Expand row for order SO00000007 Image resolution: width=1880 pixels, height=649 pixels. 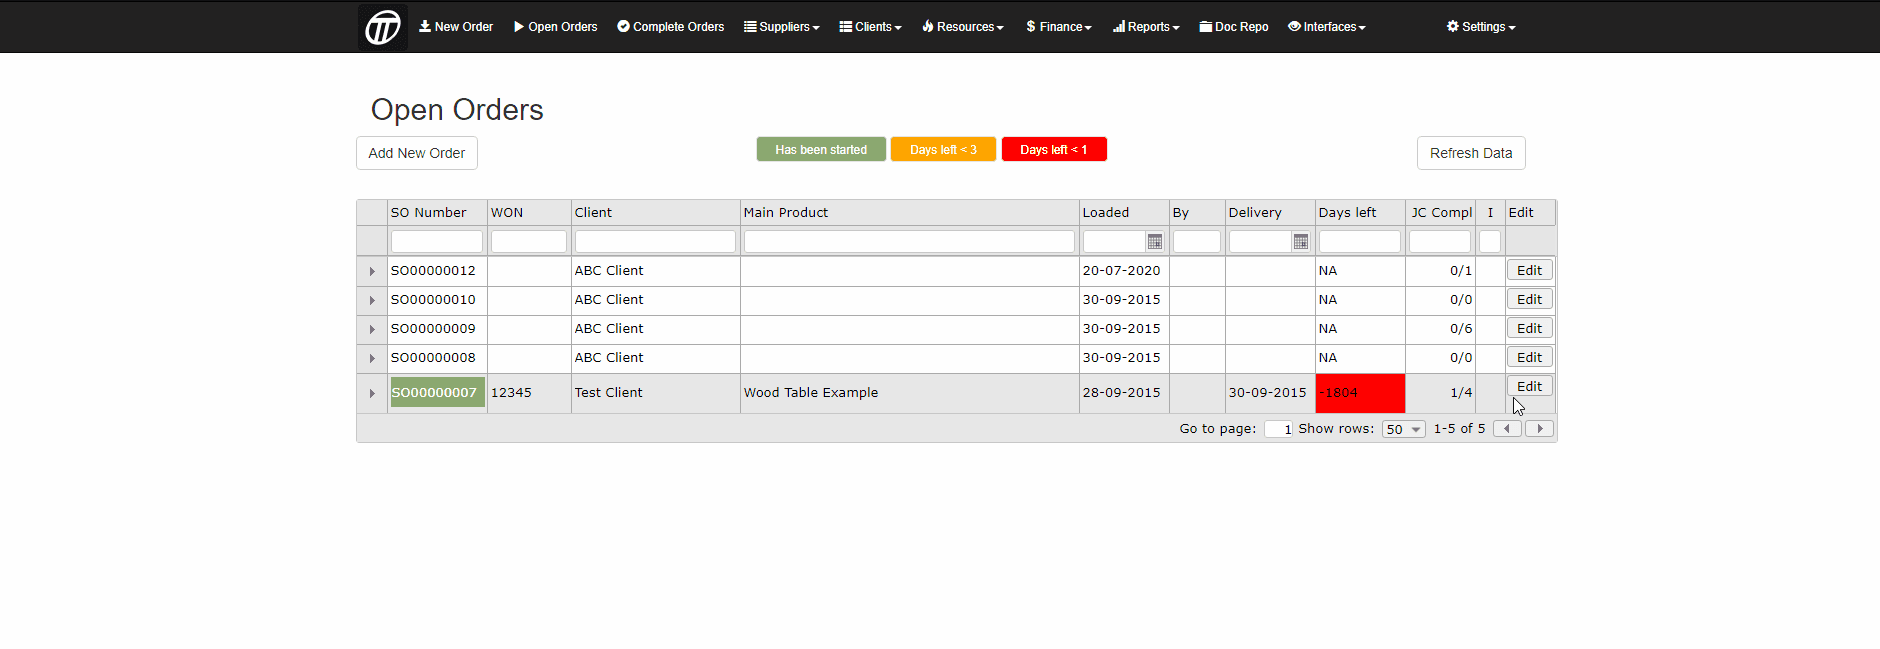click(372, 394)
